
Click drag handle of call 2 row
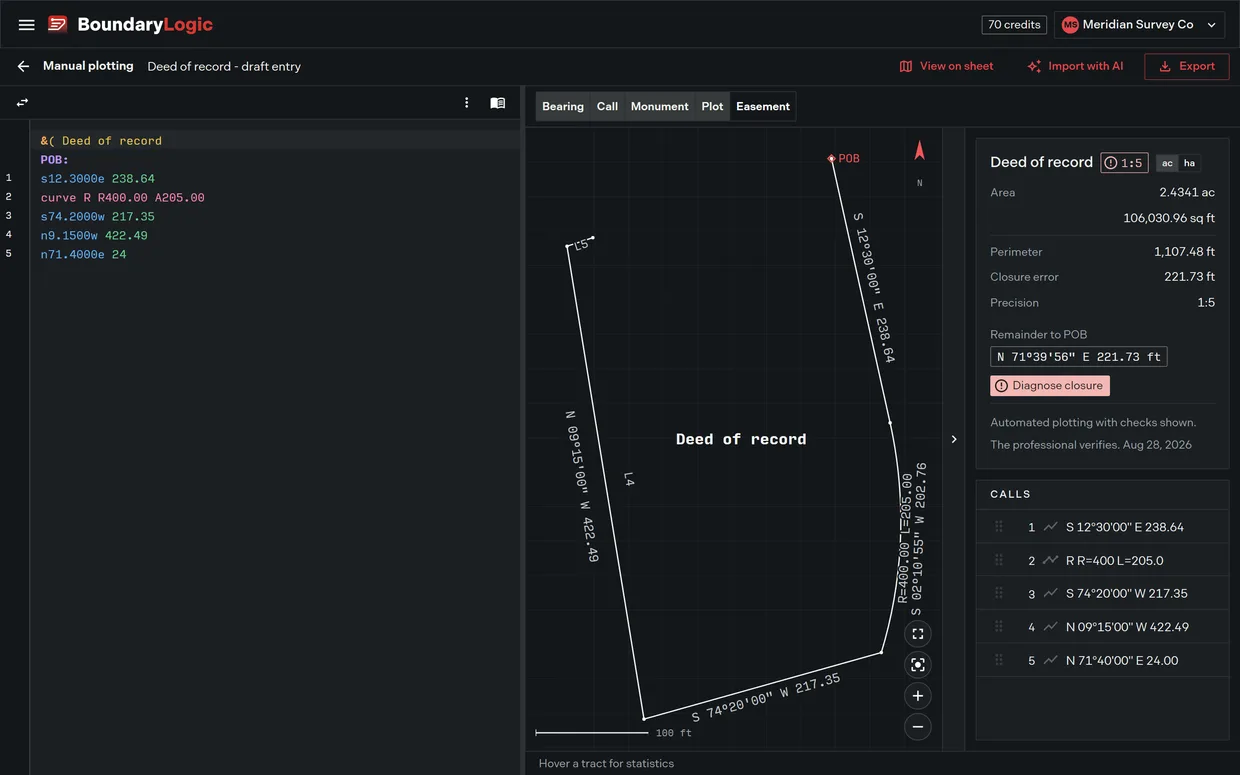click(998, 560)
